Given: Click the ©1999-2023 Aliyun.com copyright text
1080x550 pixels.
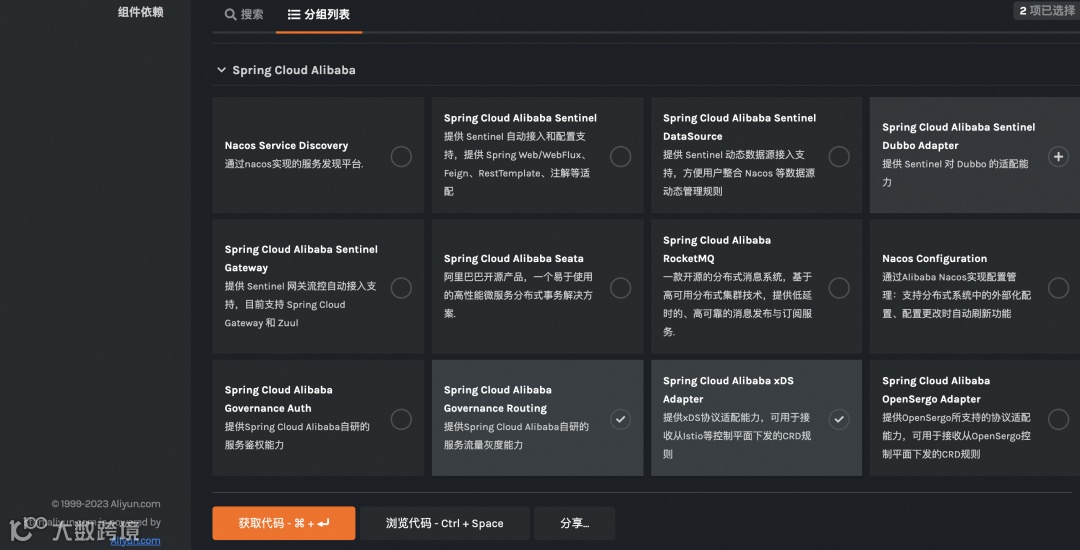Looking at the screenshot, I should [x=106, y=504].
